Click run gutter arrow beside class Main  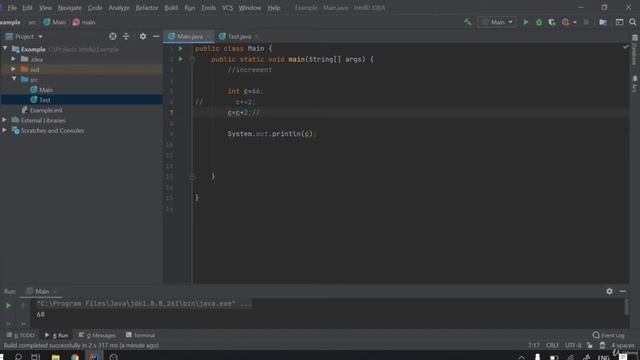click(180, 49)
